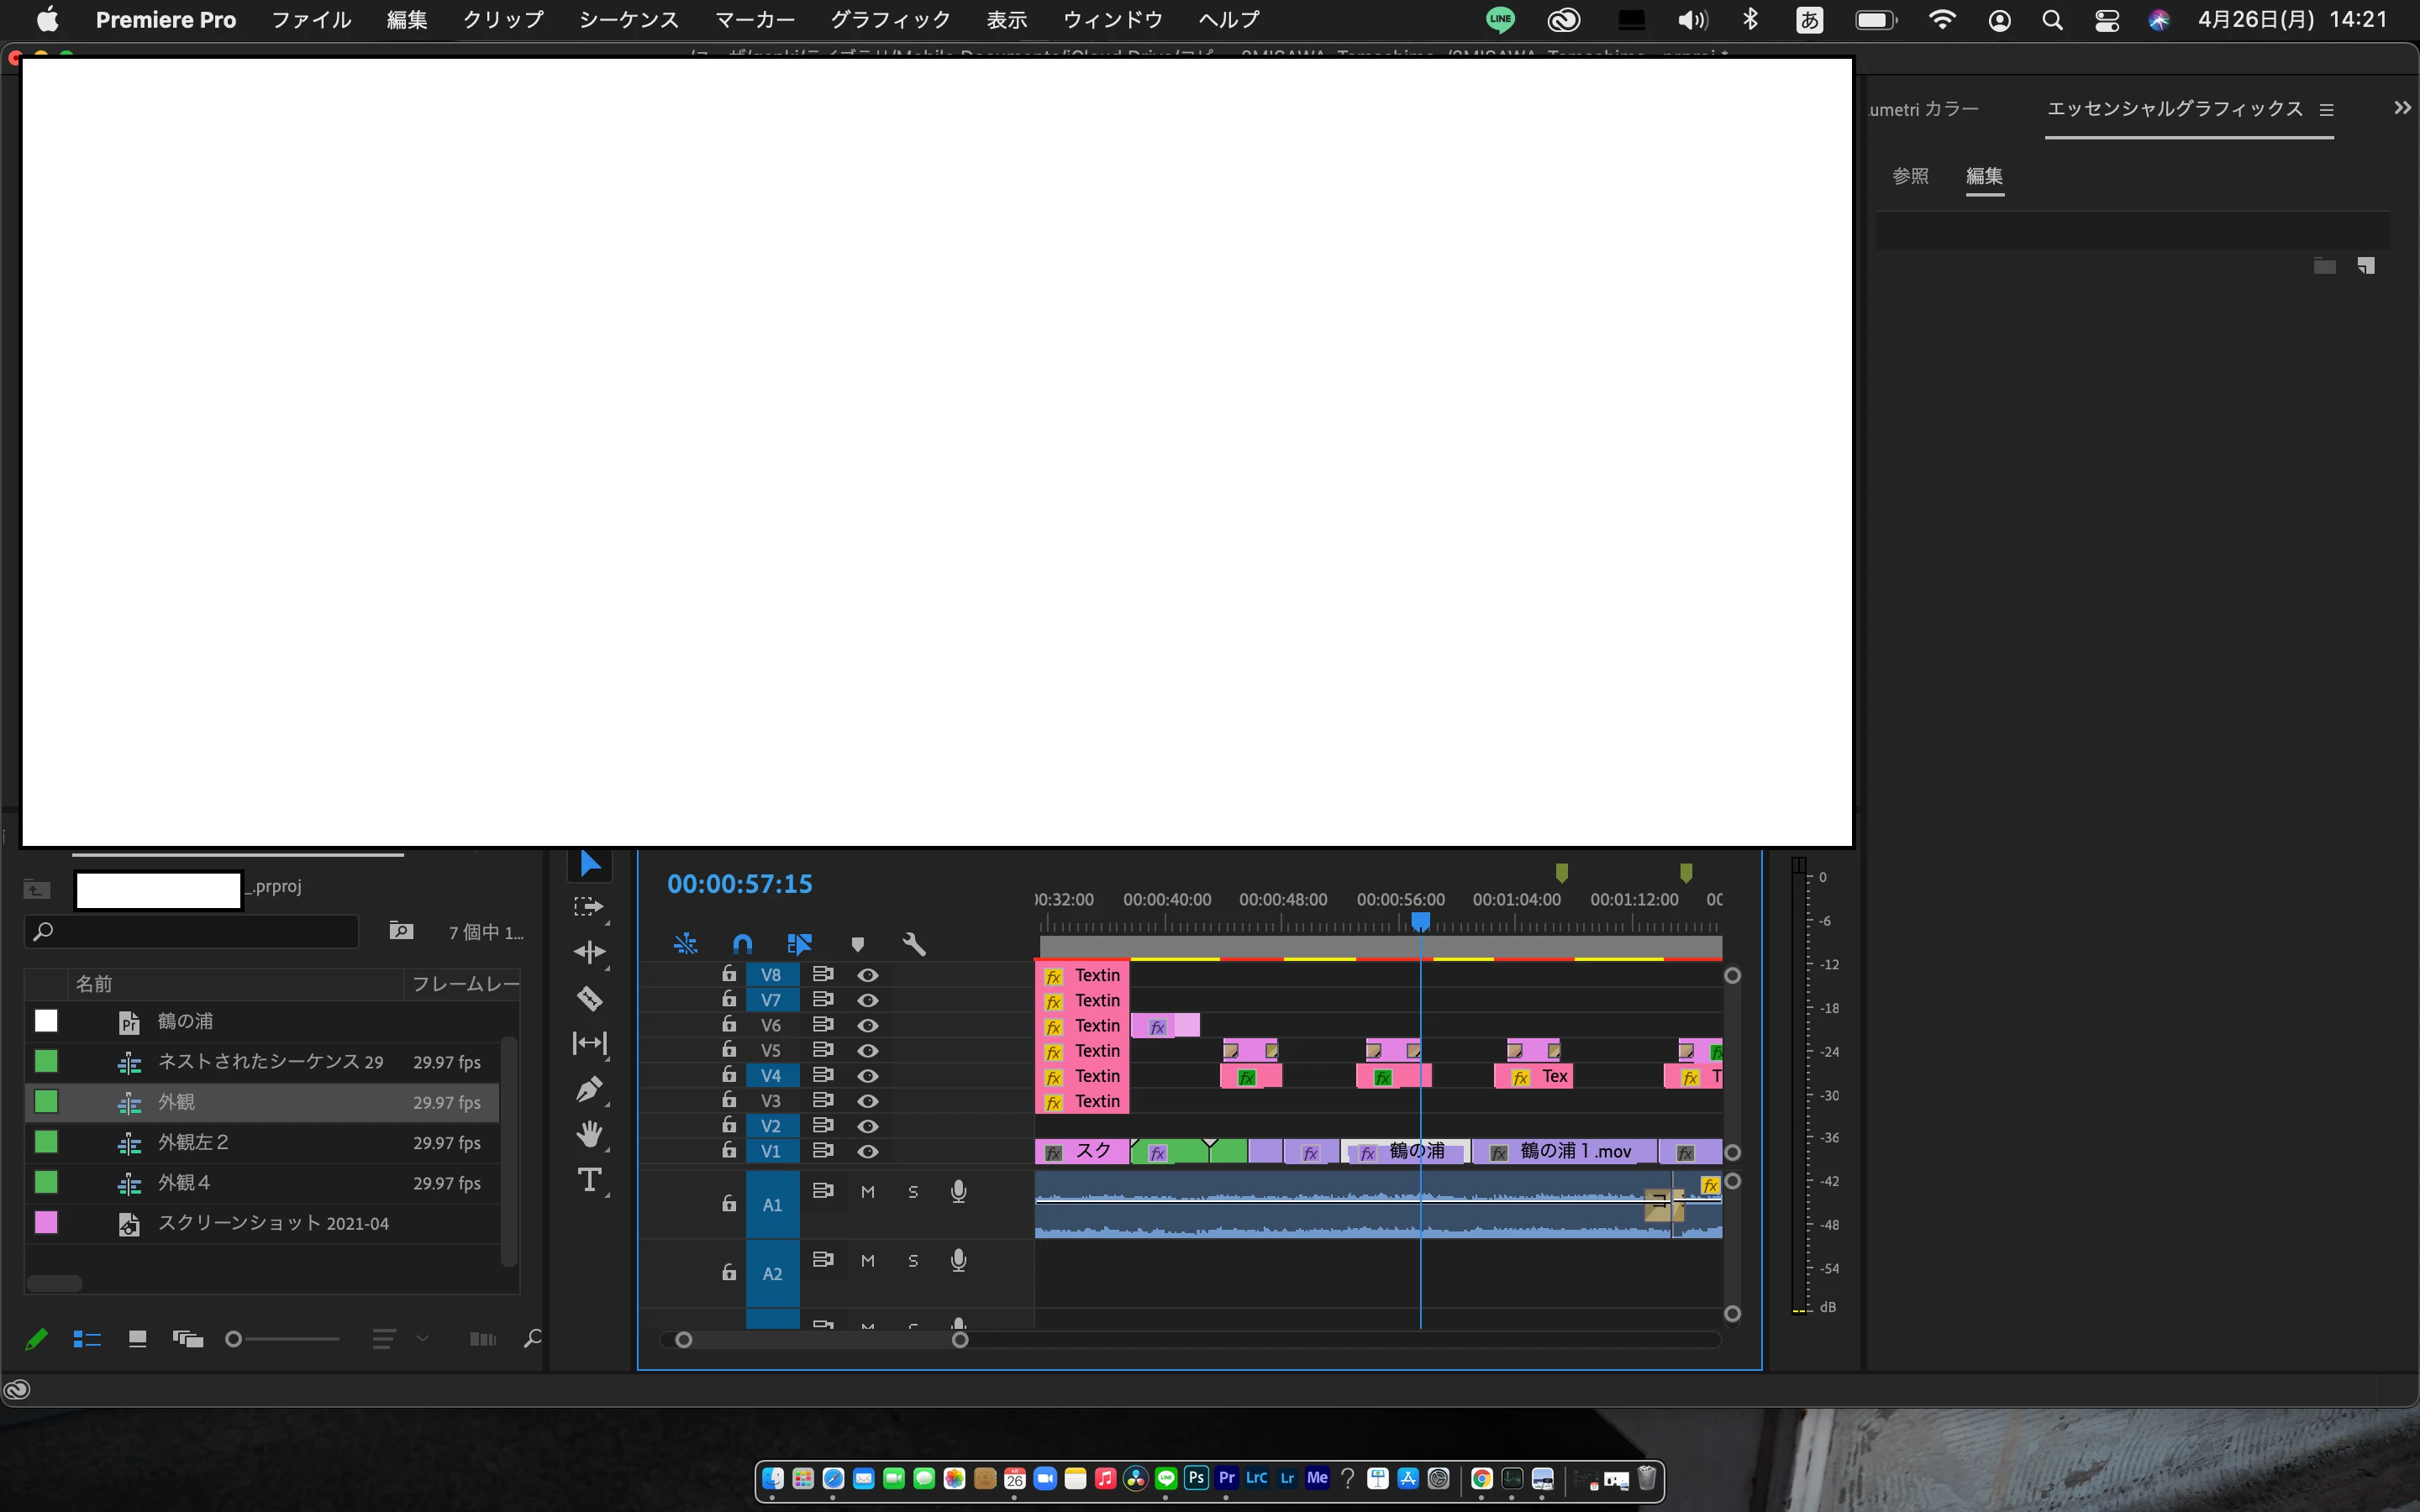Select the 外観左２ sequence item

(194, 1142)
